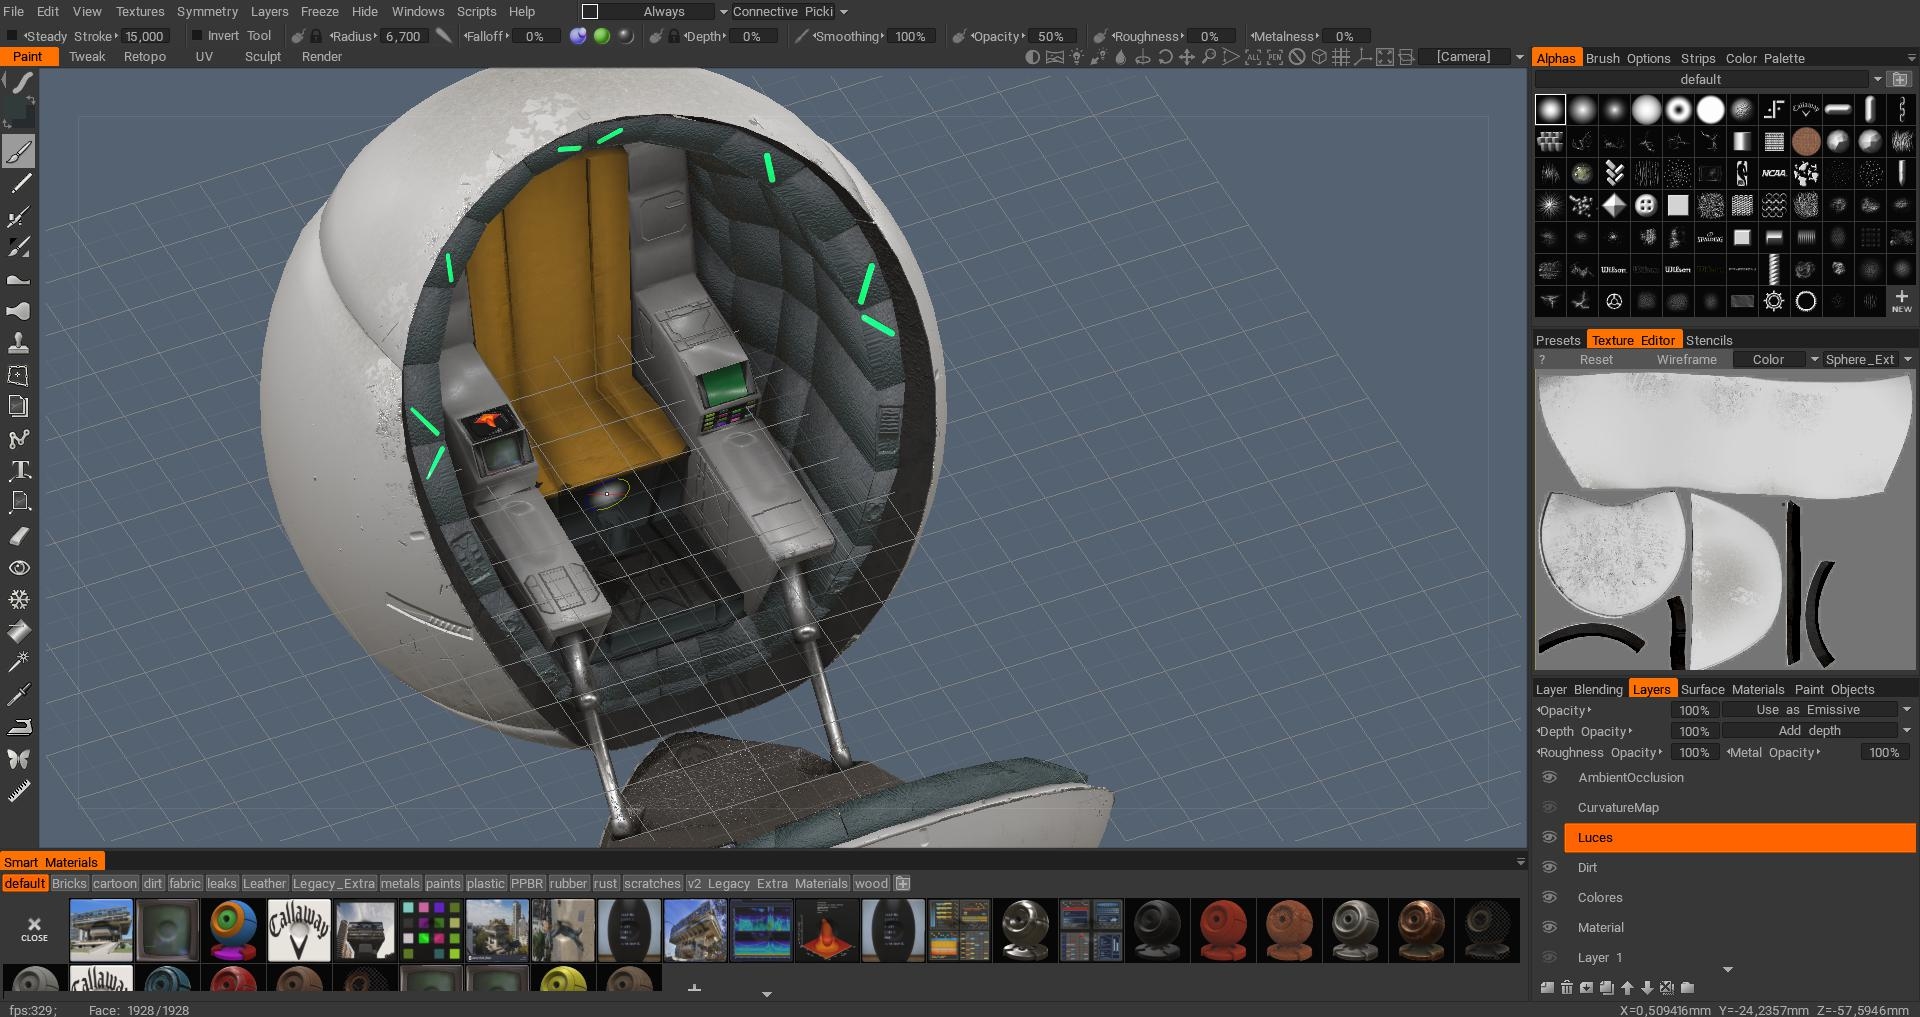Click the delete layer trash icon
The image size is (1920, 1017).
[1567, 988]
